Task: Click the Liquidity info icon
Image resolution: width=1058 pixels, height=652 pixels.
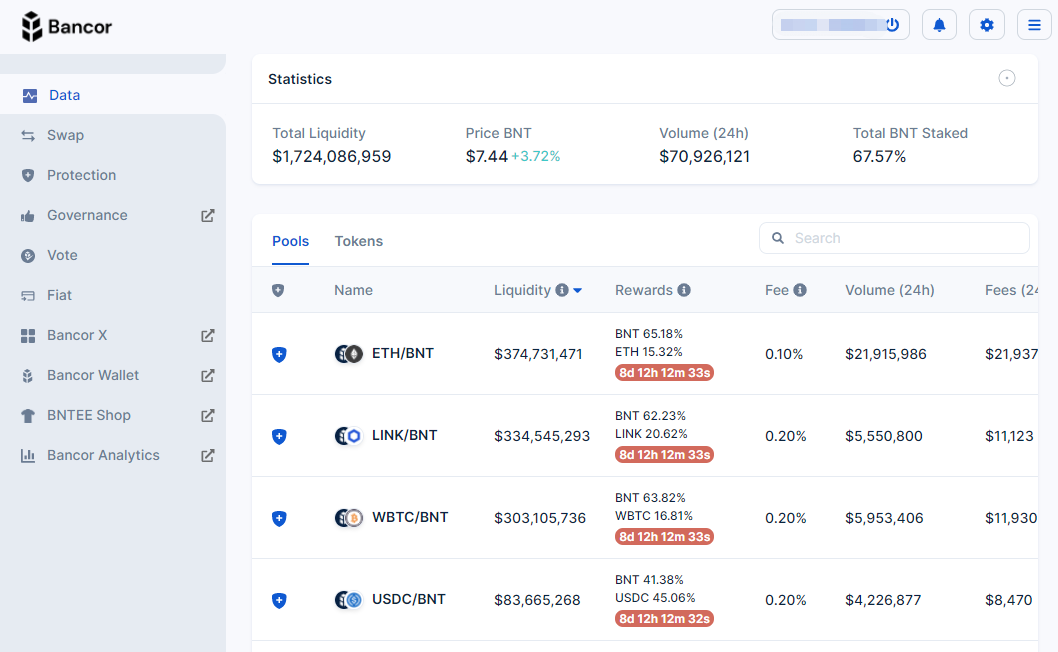Action: [562, 290]
